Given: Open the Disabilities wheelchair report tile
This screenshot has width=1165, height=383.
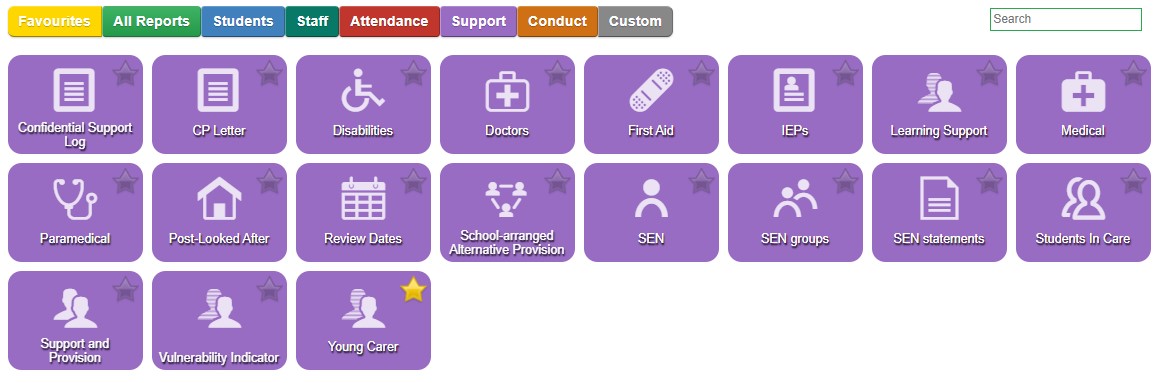Looking at the screenshot, I should [x=363, y=104].
